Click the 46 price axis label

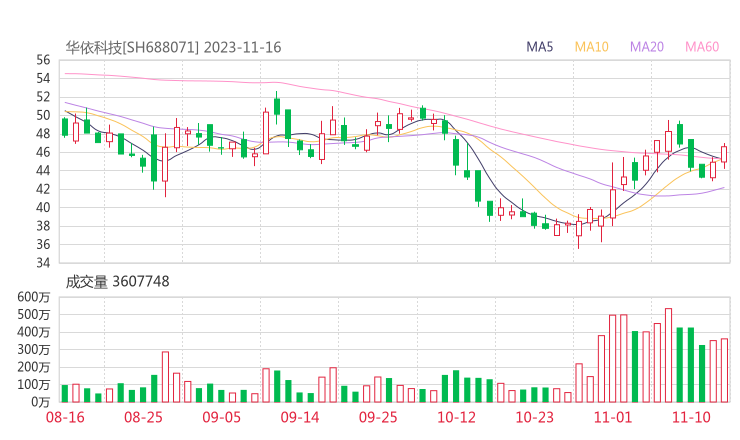[x=43, y=152]
